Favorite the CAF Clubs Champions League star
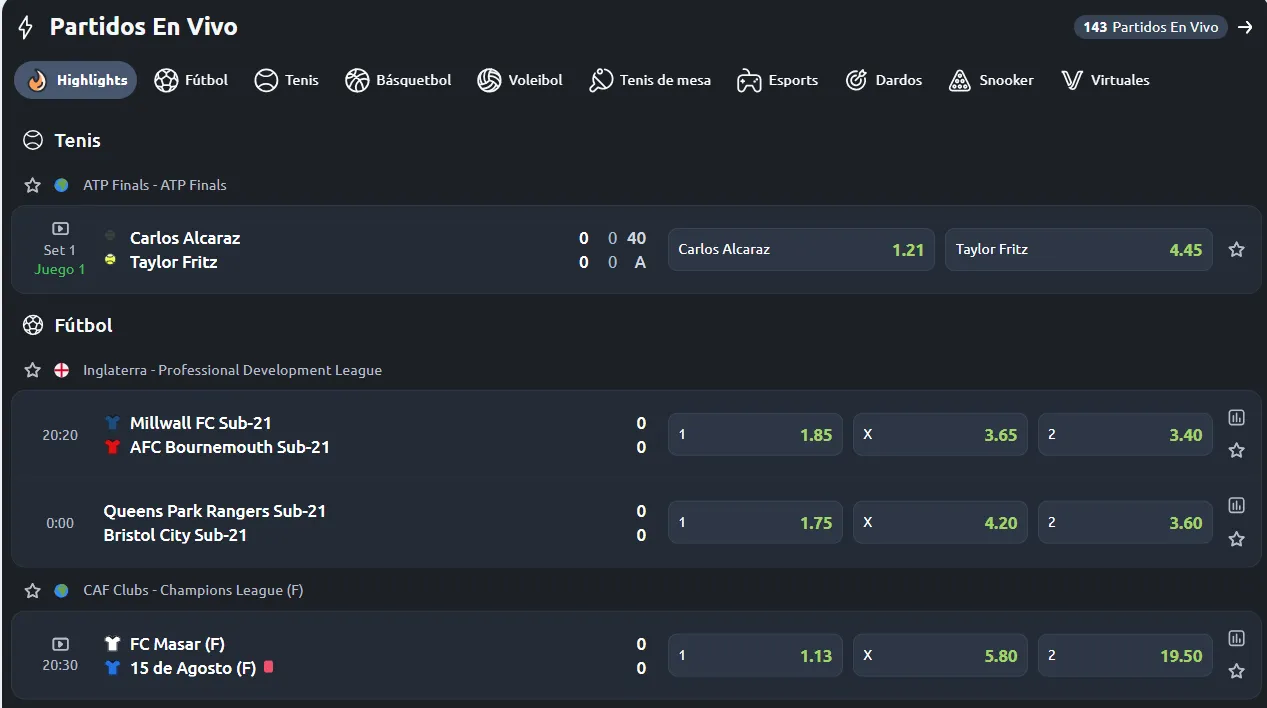This screenshot has width=1267, height=708. tap(33, 591)
